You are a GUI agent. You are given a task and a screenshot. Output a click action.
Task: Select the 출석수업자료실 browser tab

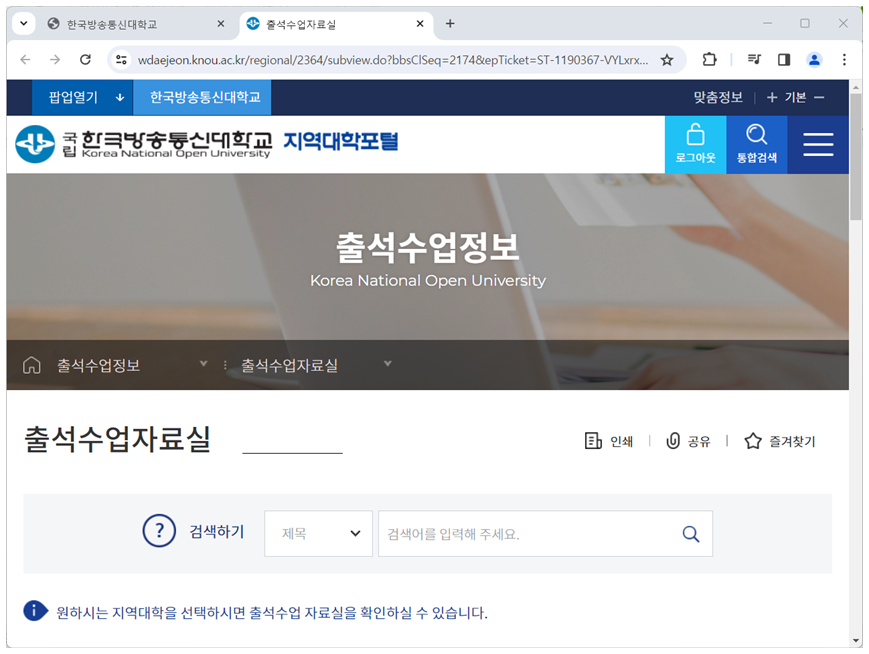(336, 24)
